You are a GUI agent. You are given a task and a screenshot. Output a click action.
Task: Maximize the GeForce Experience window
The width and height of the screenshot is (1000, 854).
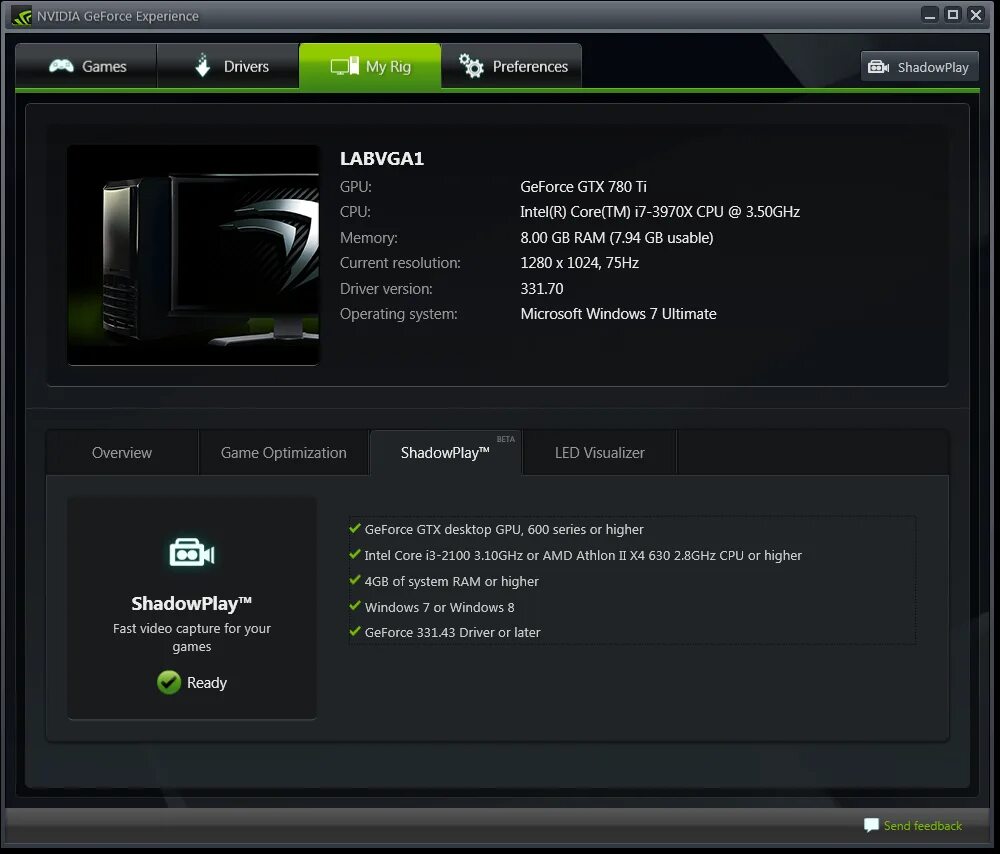pos(953,15)
